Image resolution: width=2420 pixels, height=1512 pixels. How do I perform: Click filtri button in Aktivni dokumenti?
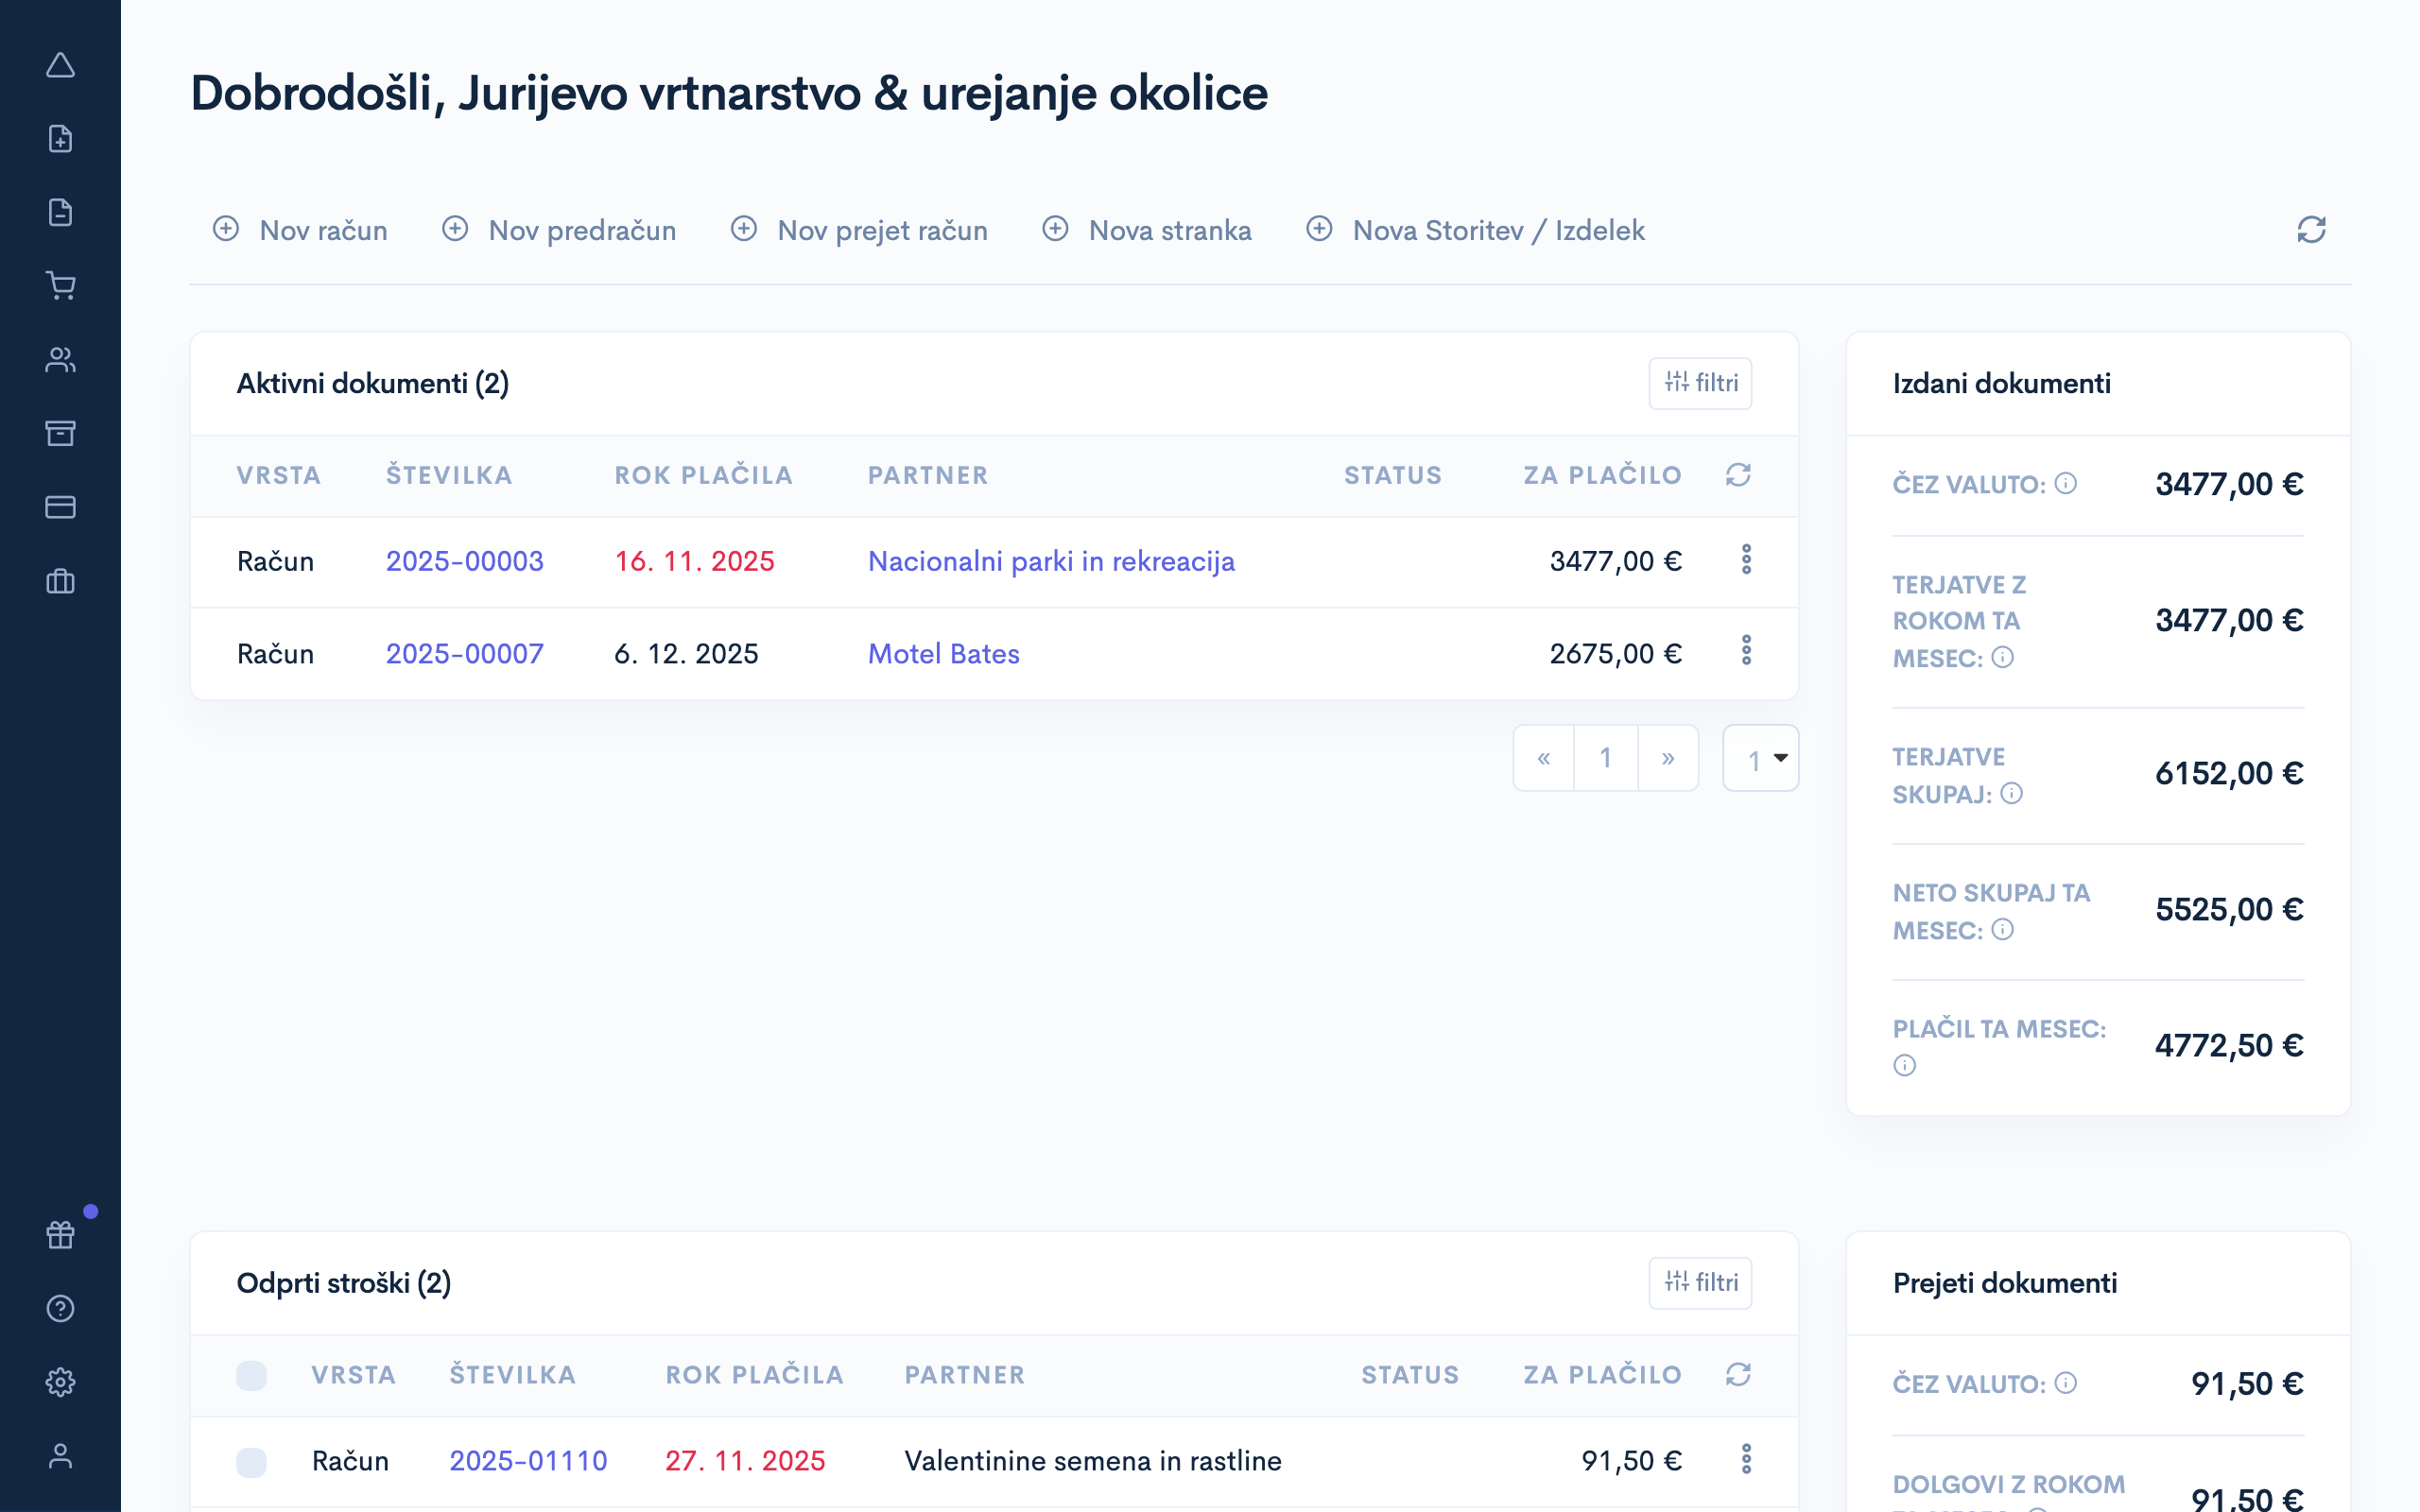(1700, 383)
